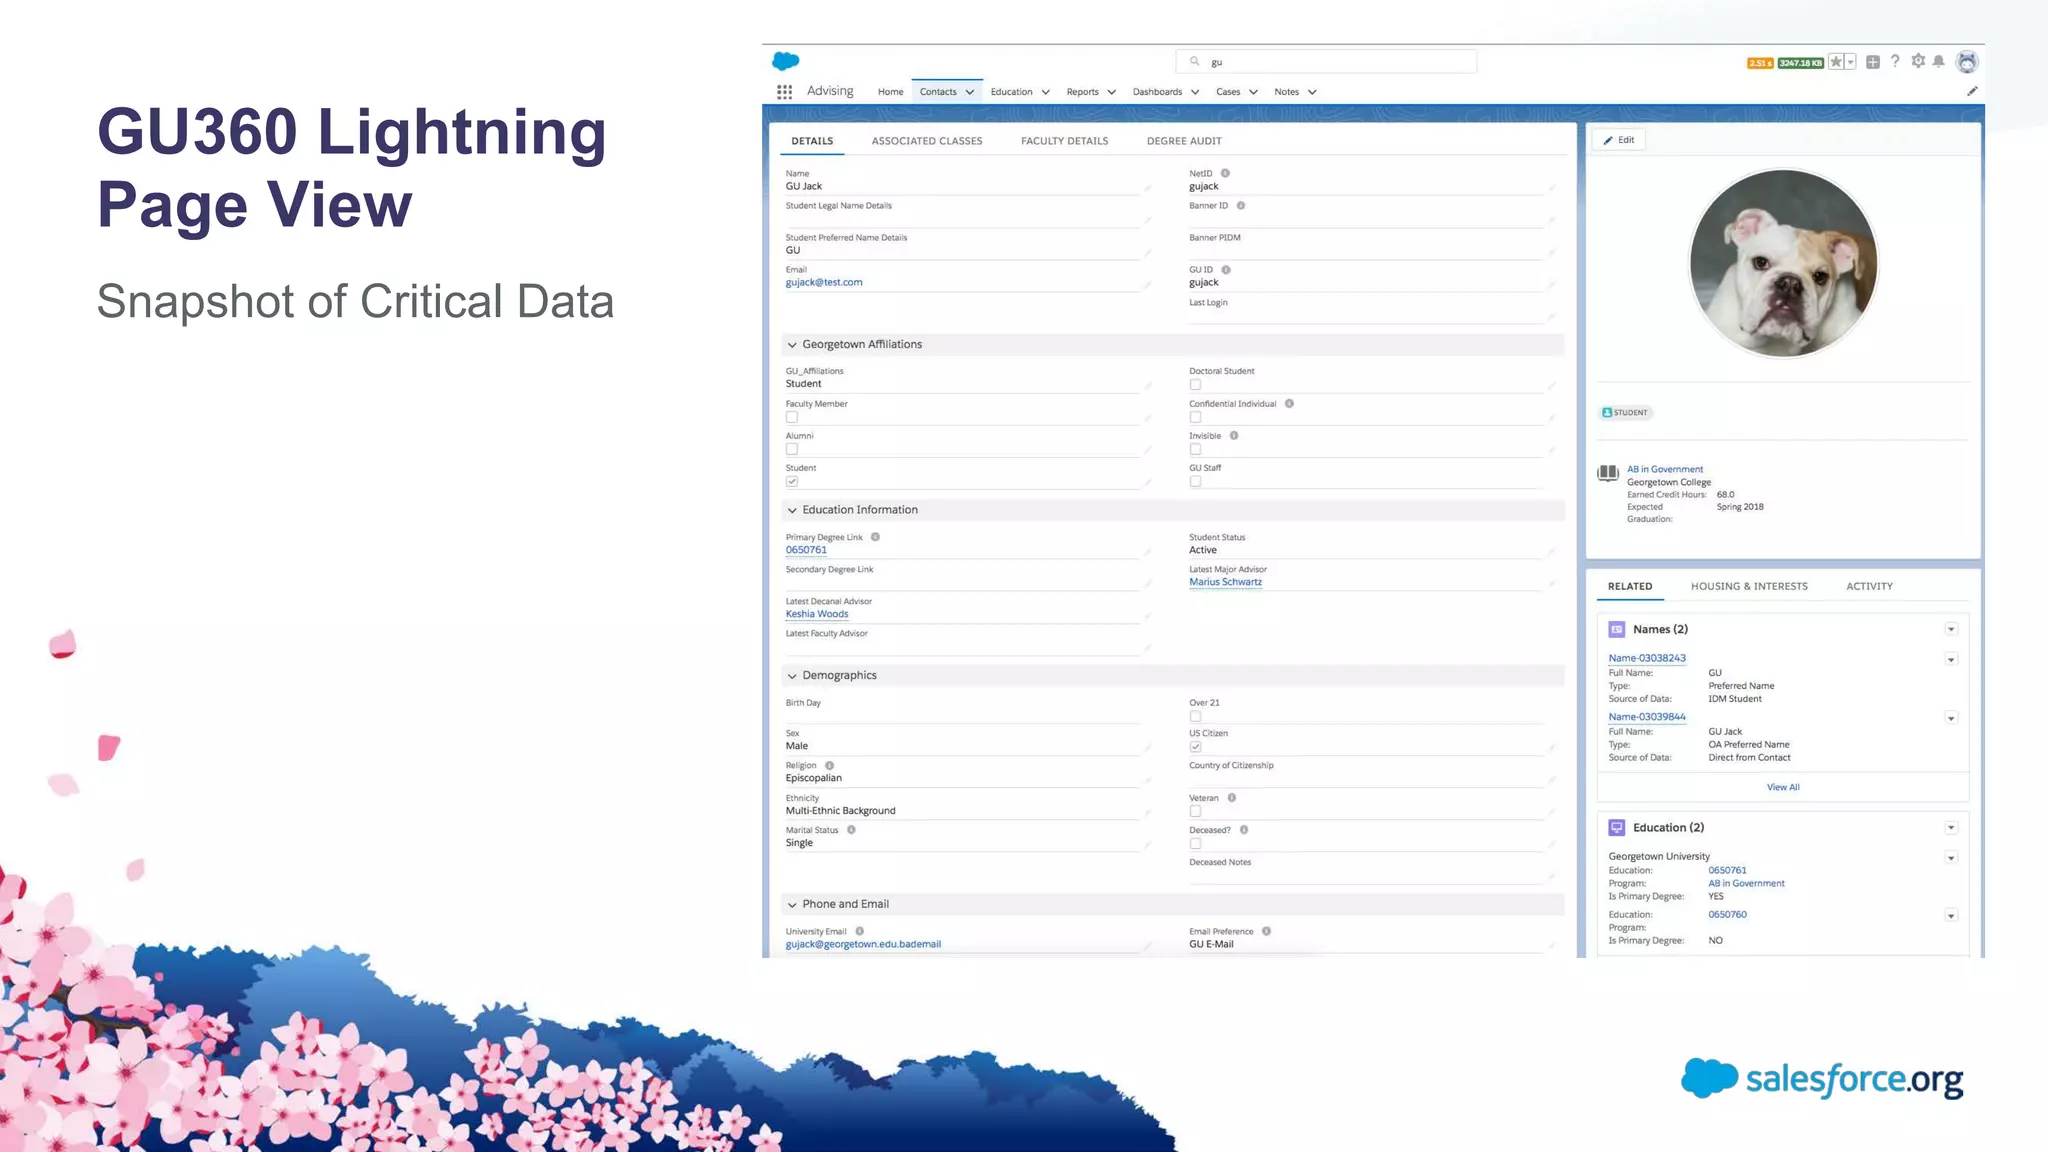Switch to the Housing & Interests tab

[1749, 586]
